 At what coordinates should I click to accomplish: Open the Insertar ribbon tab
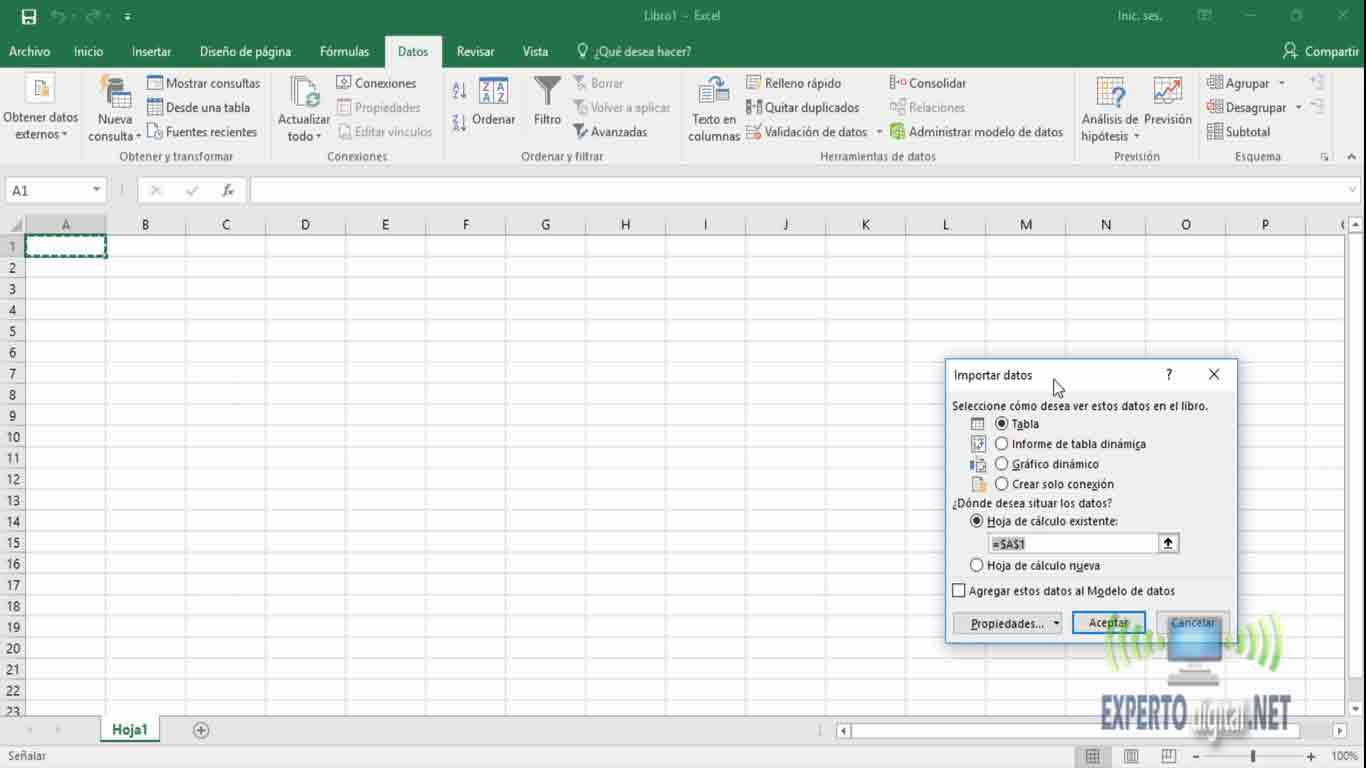(151, 51)
